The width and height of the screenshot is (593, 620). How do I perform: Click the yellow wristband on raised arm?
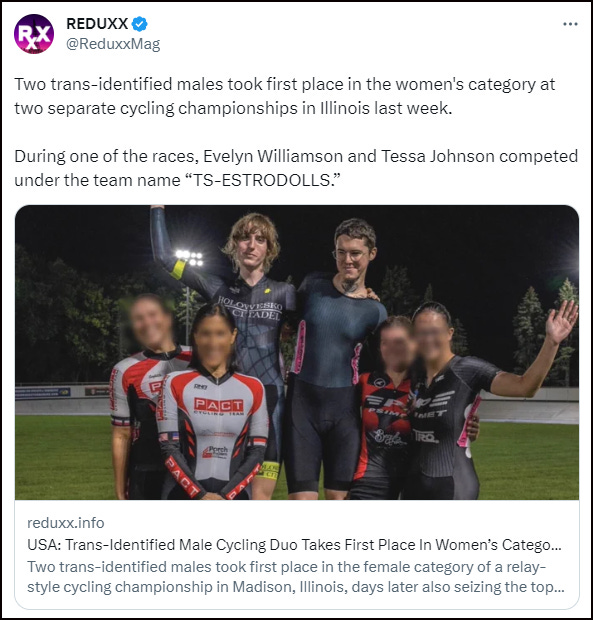point(178,269)
